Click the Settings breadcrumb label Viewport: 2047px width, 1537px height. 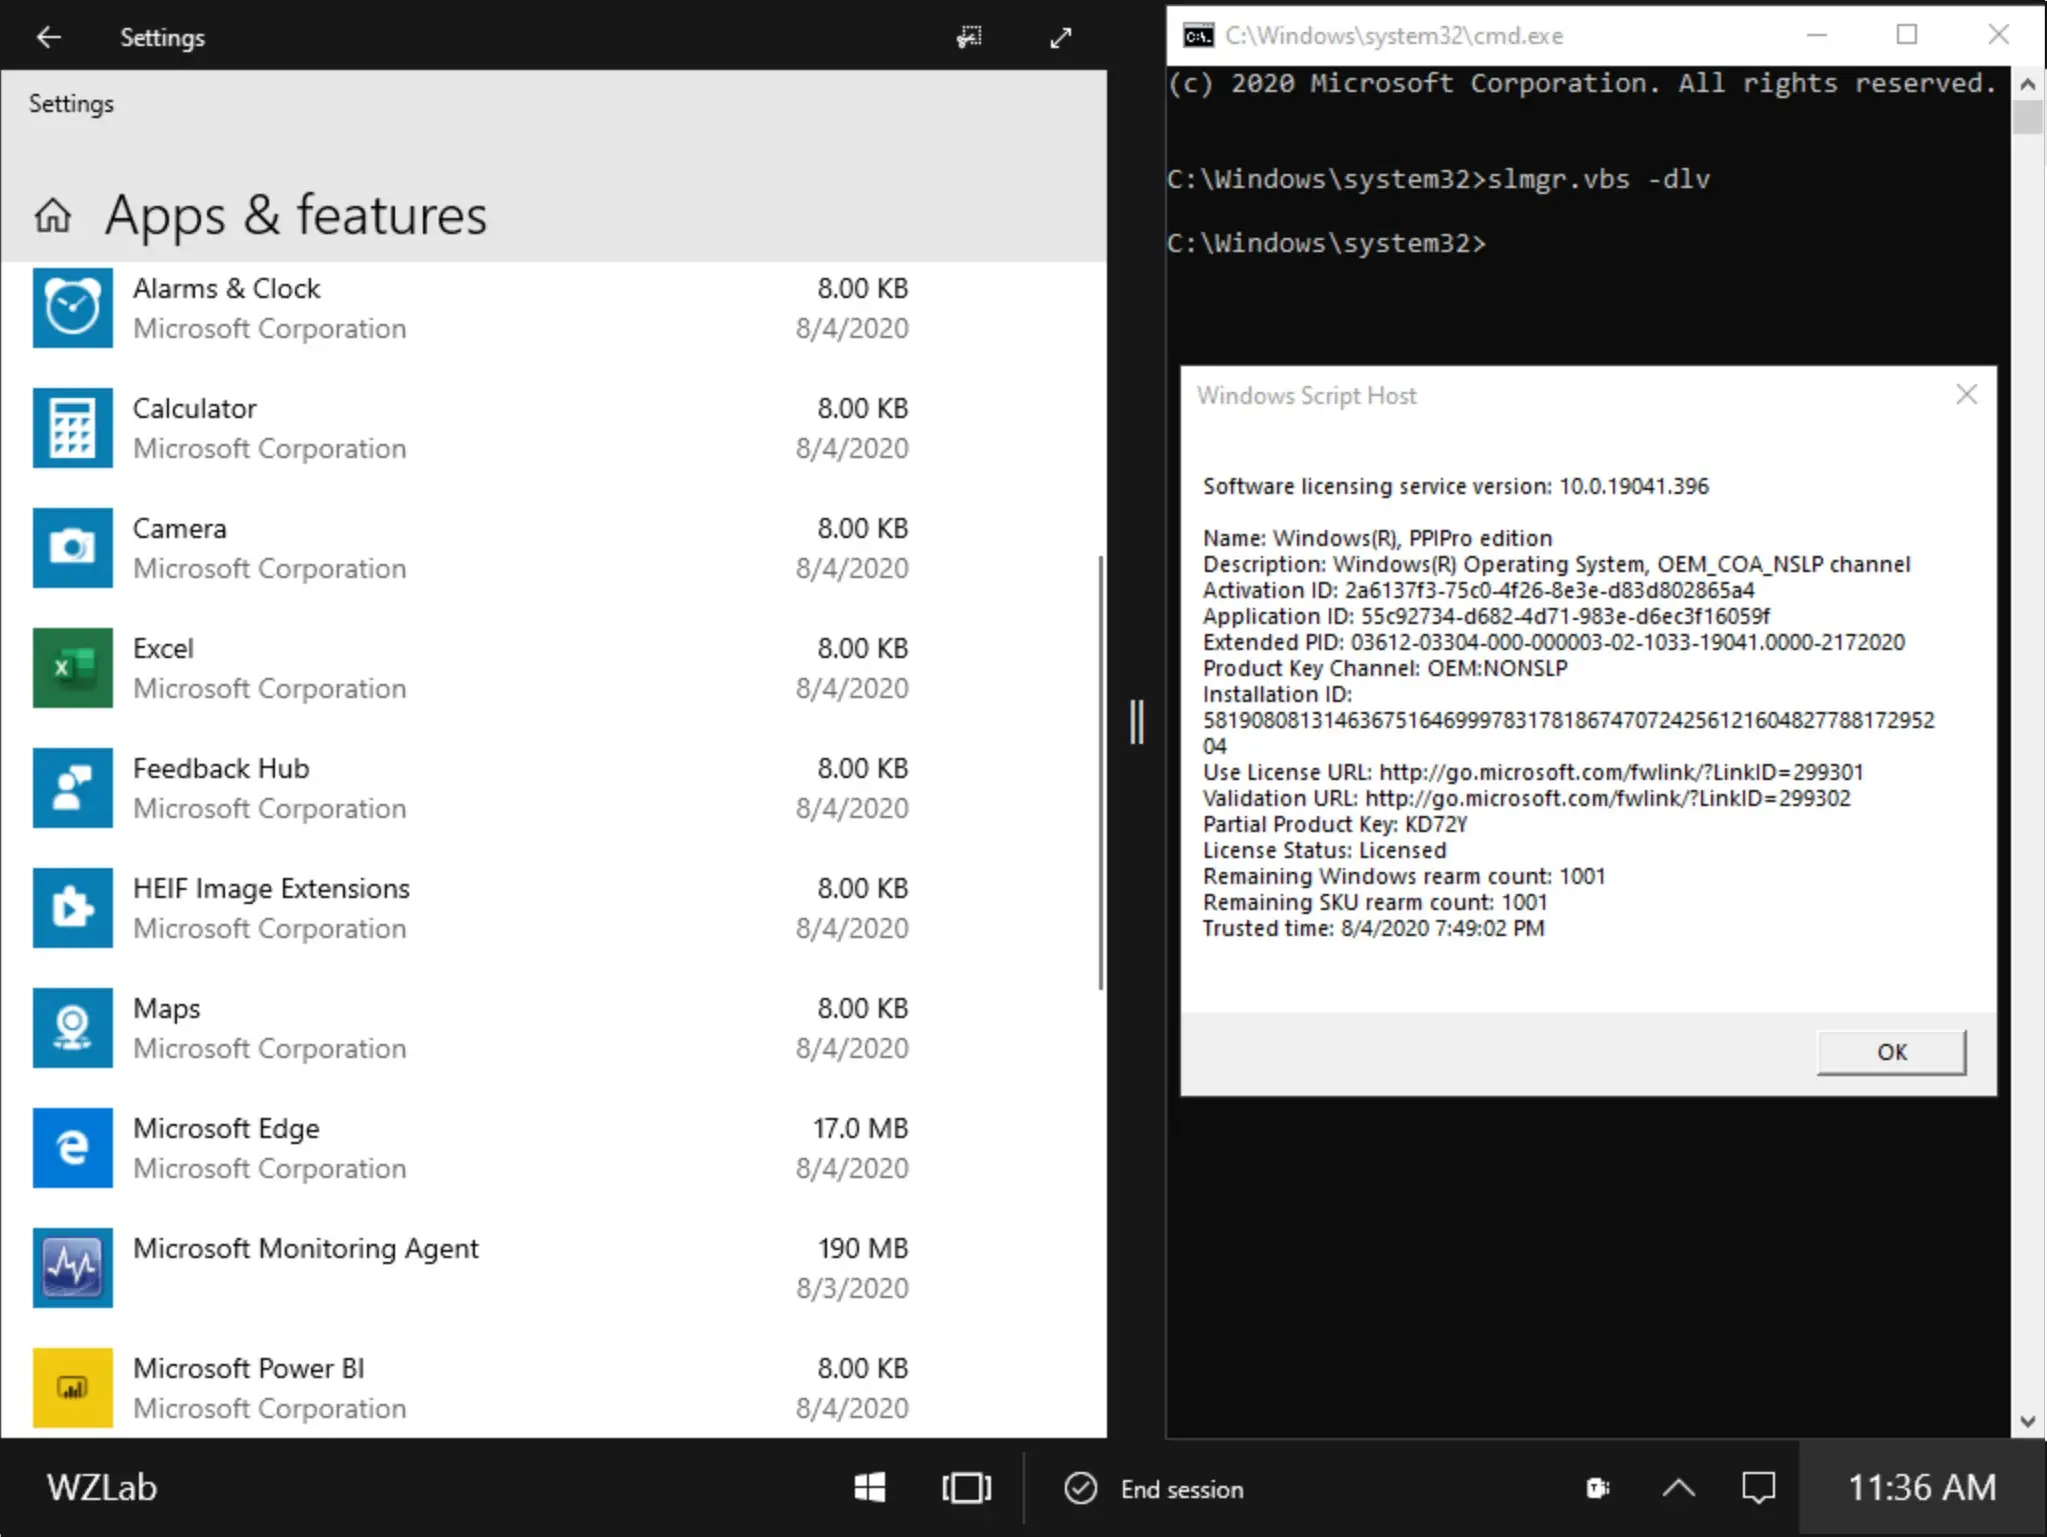[x=71, y=104]
